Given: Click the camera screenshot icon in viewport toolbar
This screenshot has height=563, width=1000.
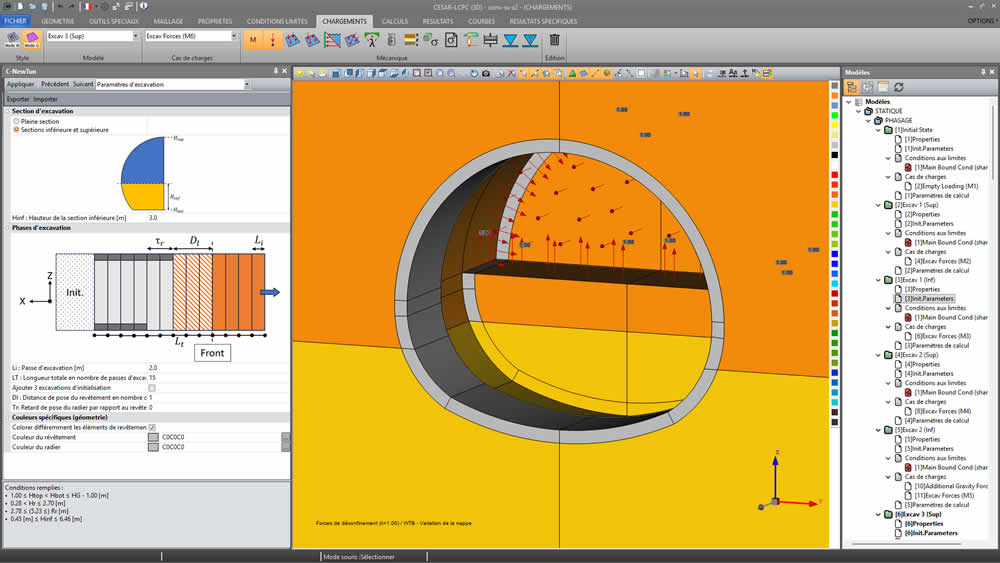Looking at the screenshot, I should (486, 73).
